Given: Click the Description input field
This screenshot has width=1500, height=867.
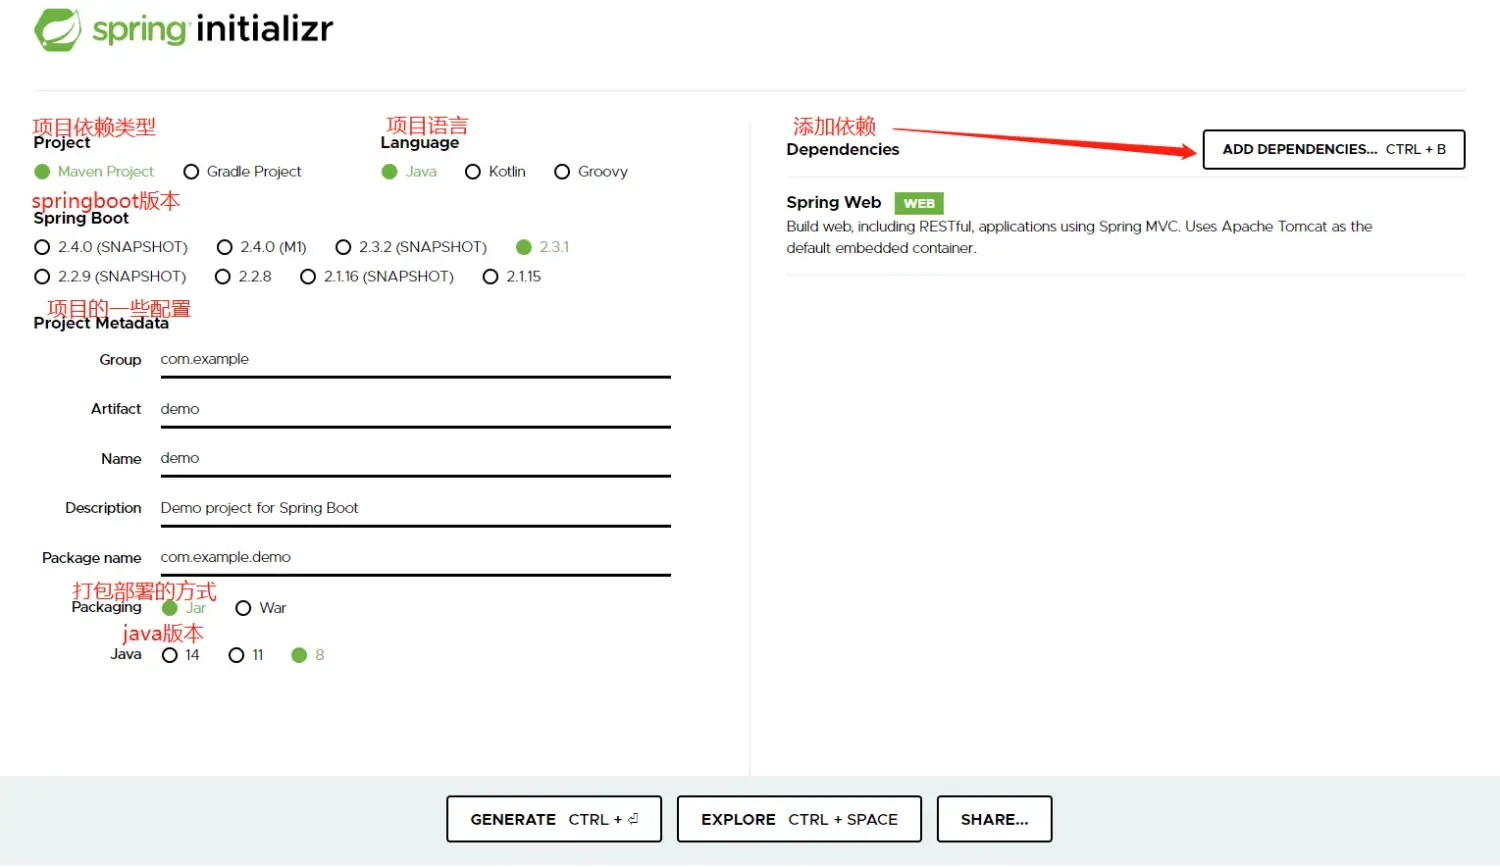Looking at the screenshot, I should click(x=414, y=508).
